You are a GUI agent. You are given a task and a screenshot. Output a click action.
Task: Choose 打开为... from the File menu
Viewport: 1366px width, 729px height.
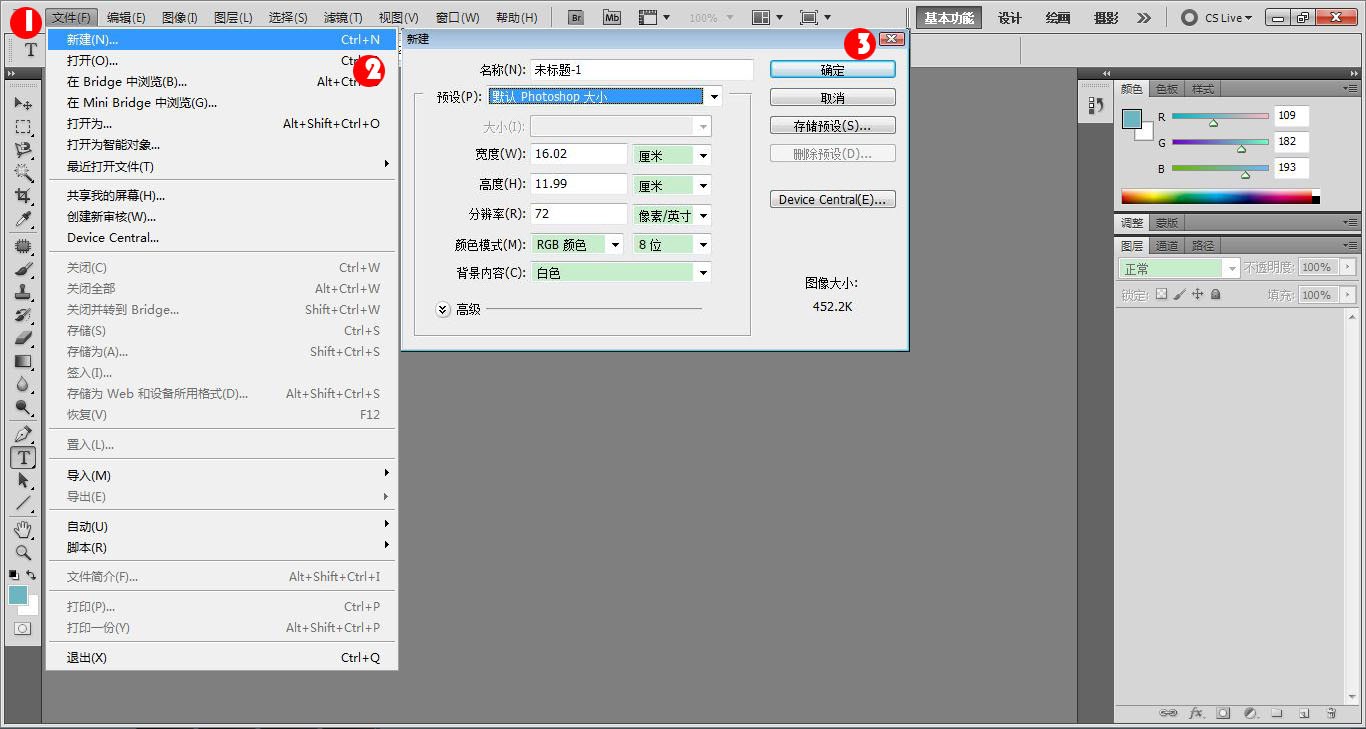[223, 124]
